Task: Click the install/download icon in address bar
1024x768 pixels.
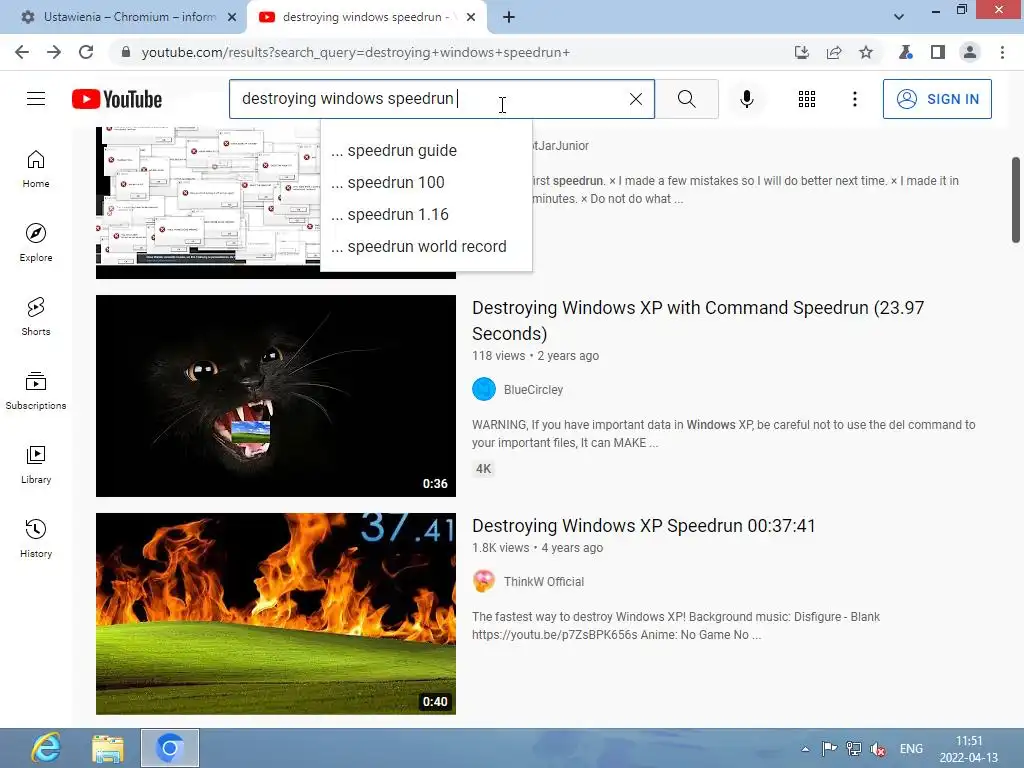Action: click(x=802, y=52)
